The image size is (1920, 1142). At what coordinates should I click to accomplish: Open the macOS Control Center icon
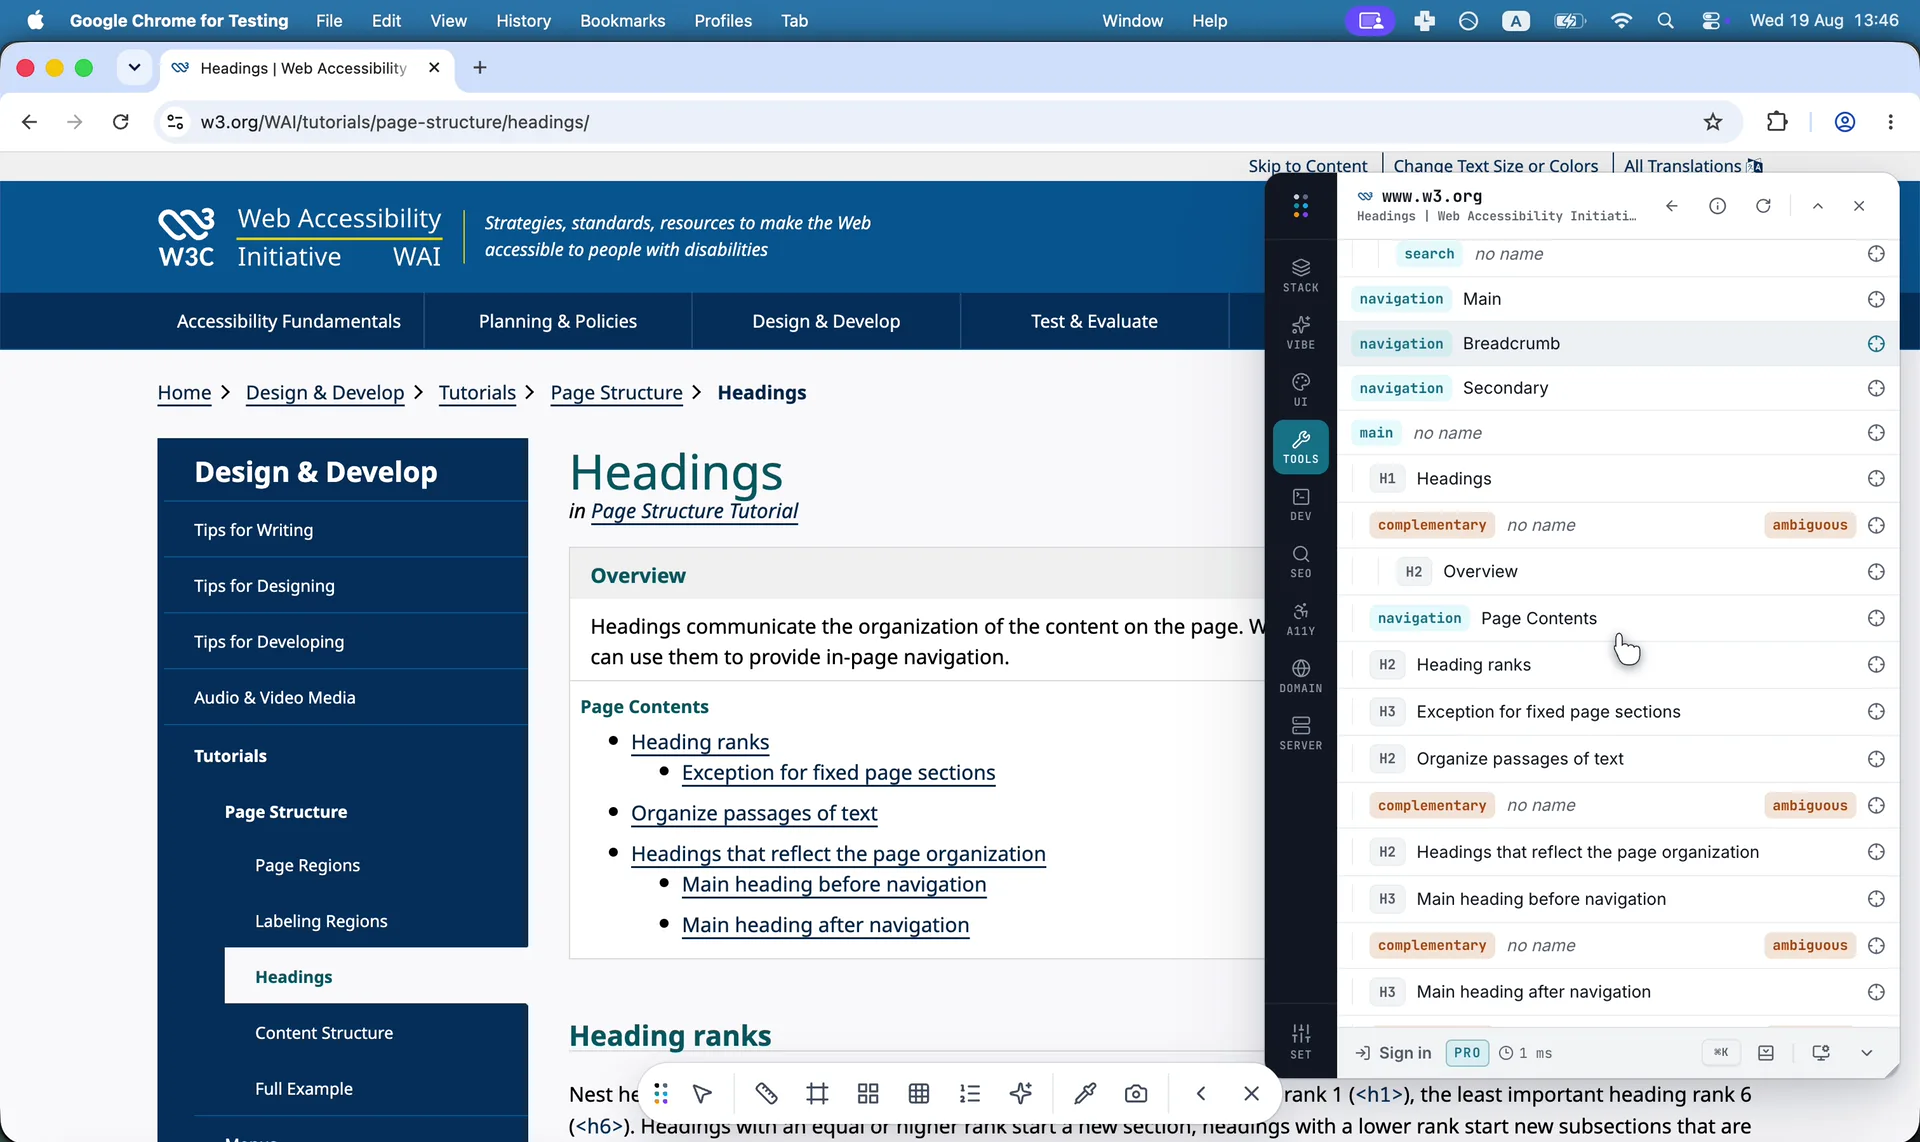[1711, 21]
